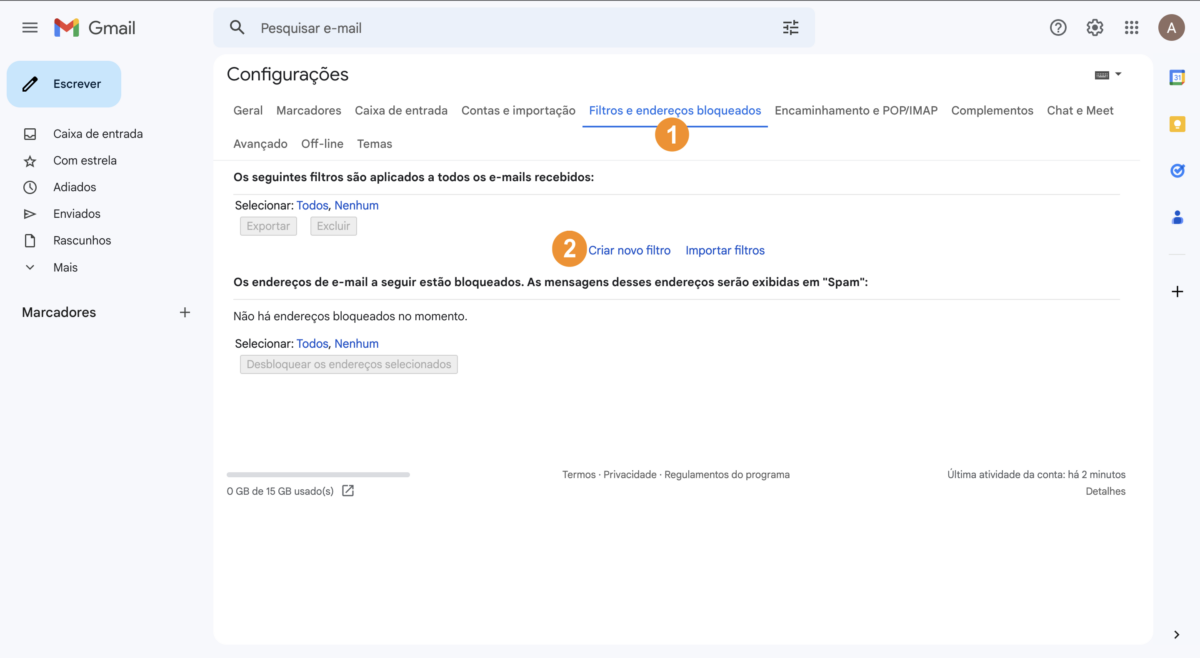1200x658 pixels.
Task: Select Filtros e endereços bloqueados tab
Action: point(675,111)
